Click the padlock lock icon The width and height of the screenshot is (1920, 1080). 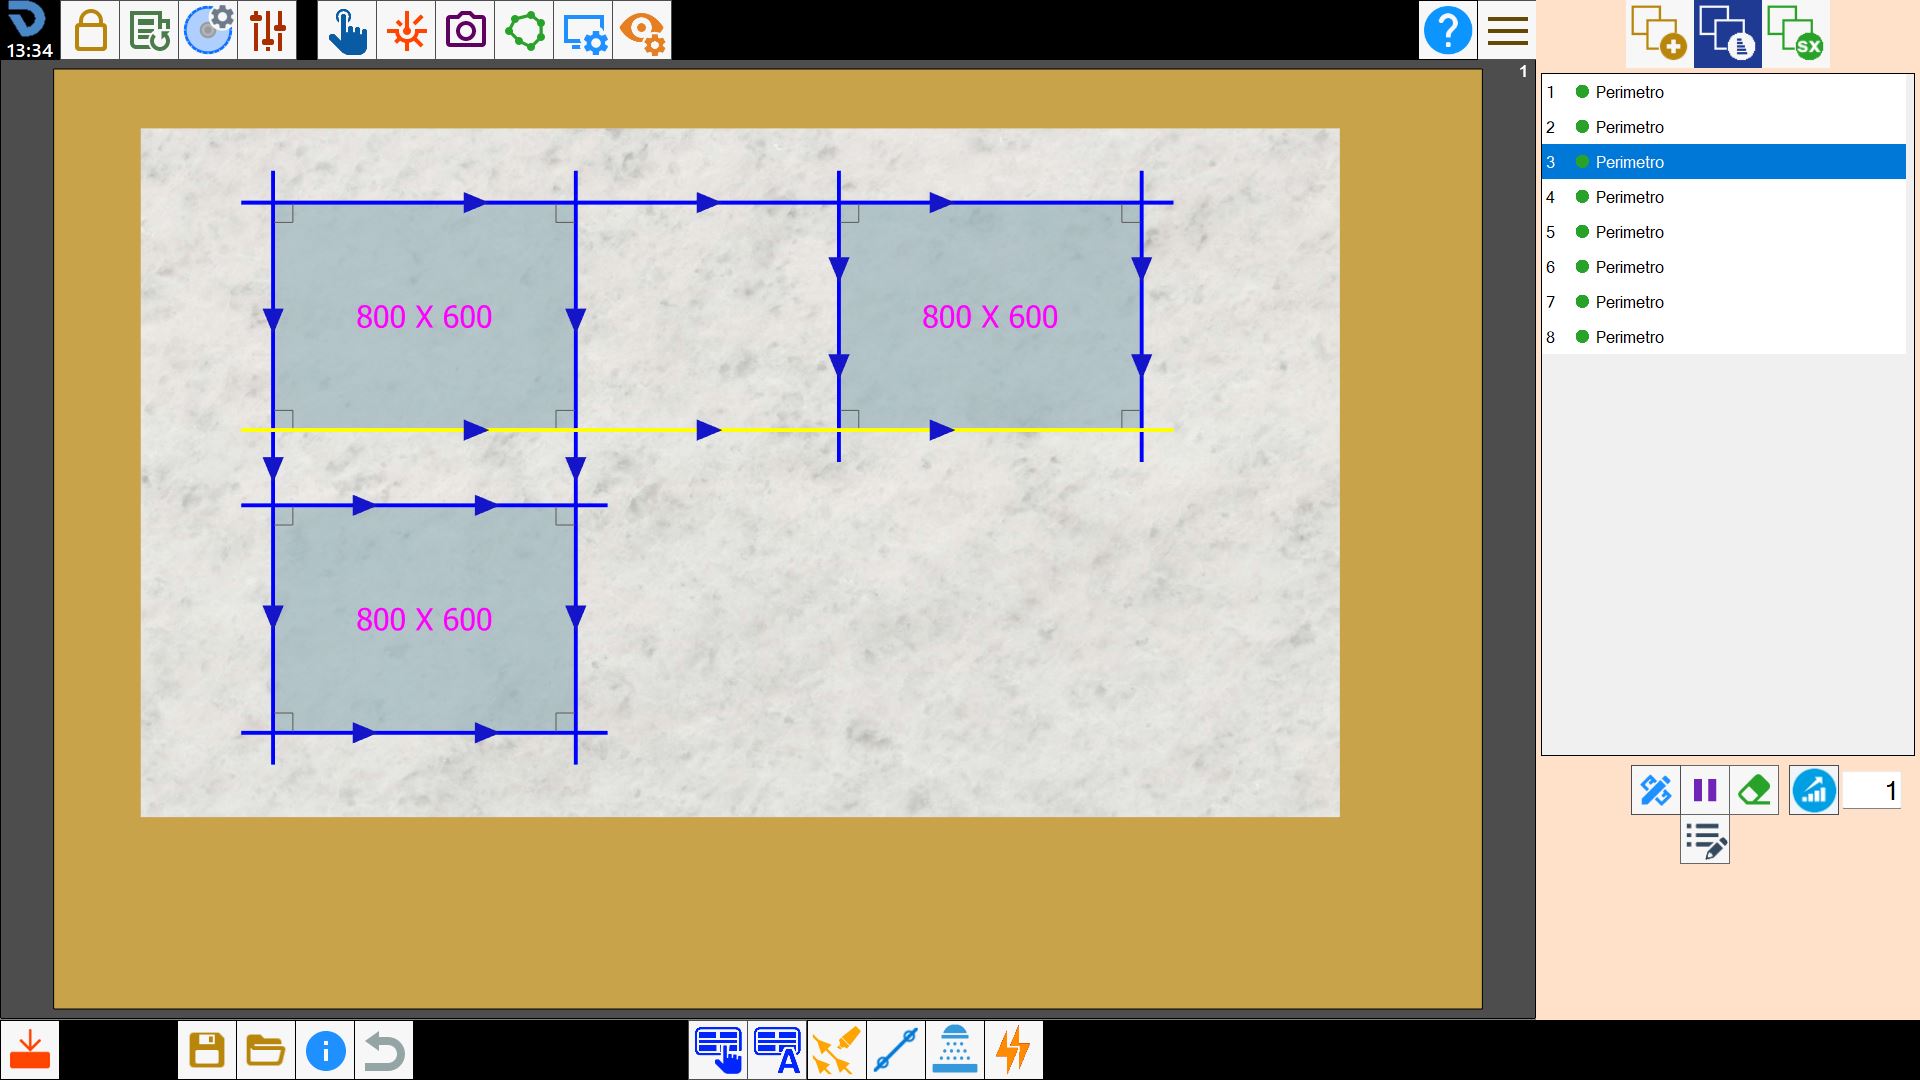point(90,30)
